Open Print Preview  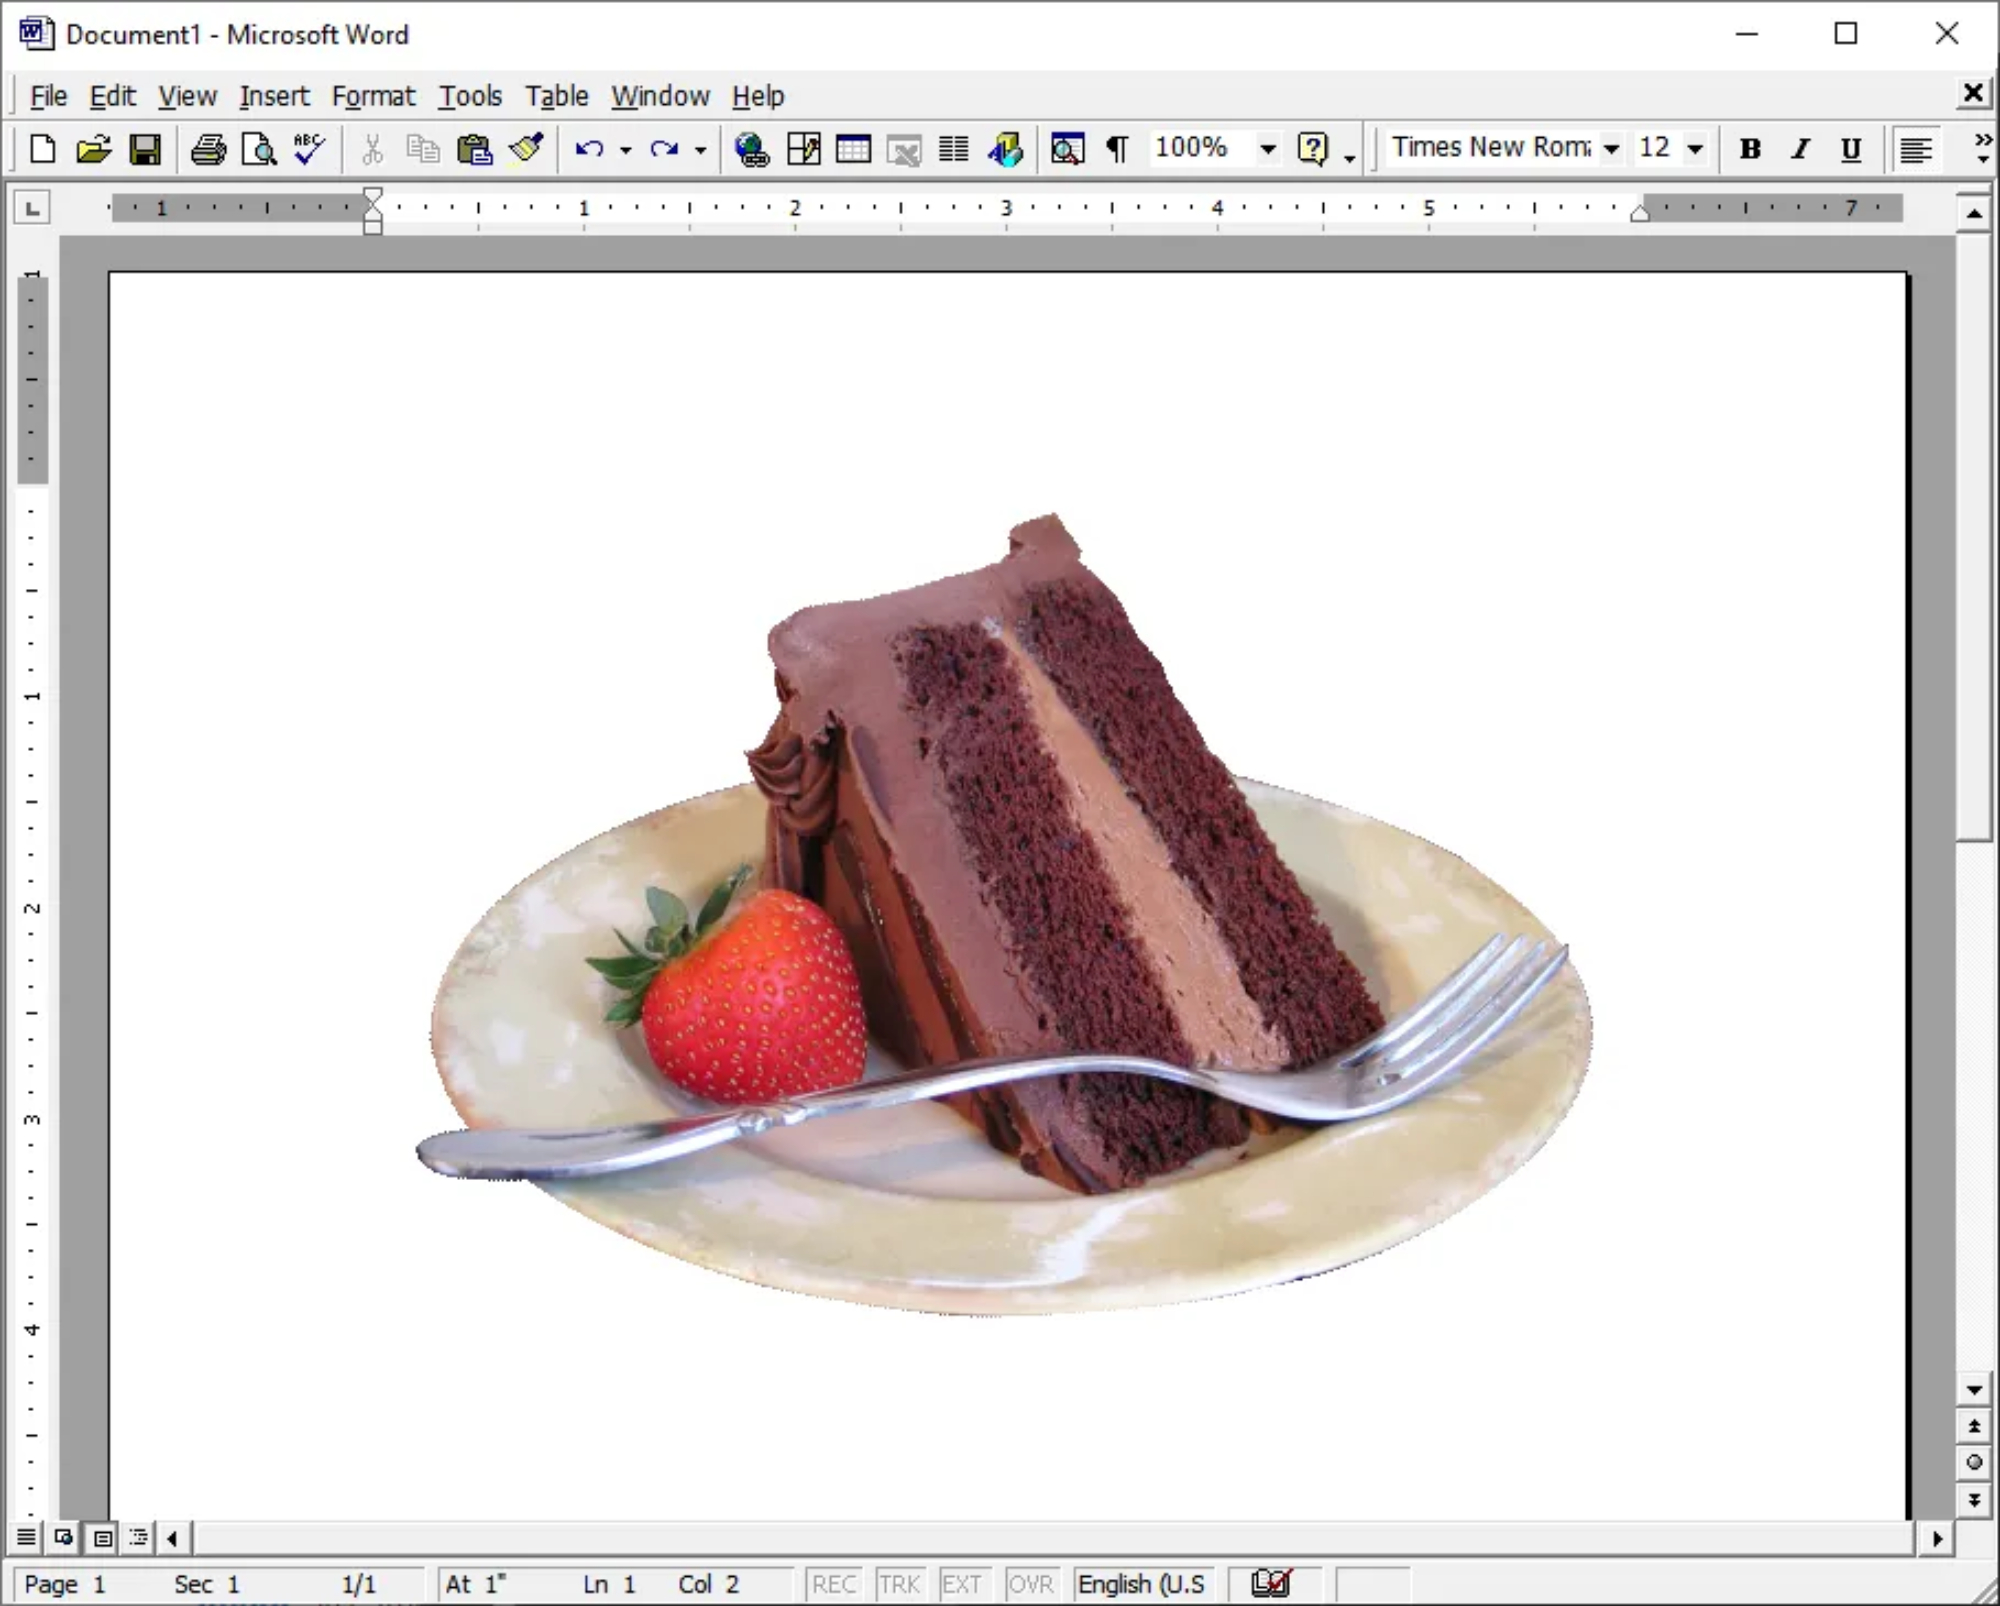point(259,150)
